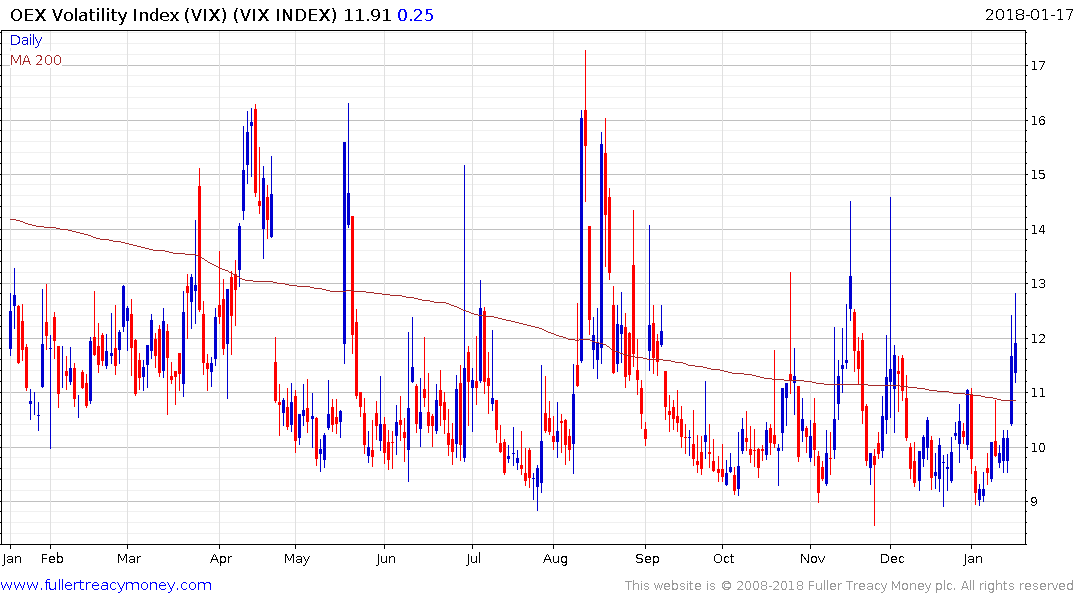Select the last price value 11.91
The image size is (1075, 600).
[x=367, y=15]
